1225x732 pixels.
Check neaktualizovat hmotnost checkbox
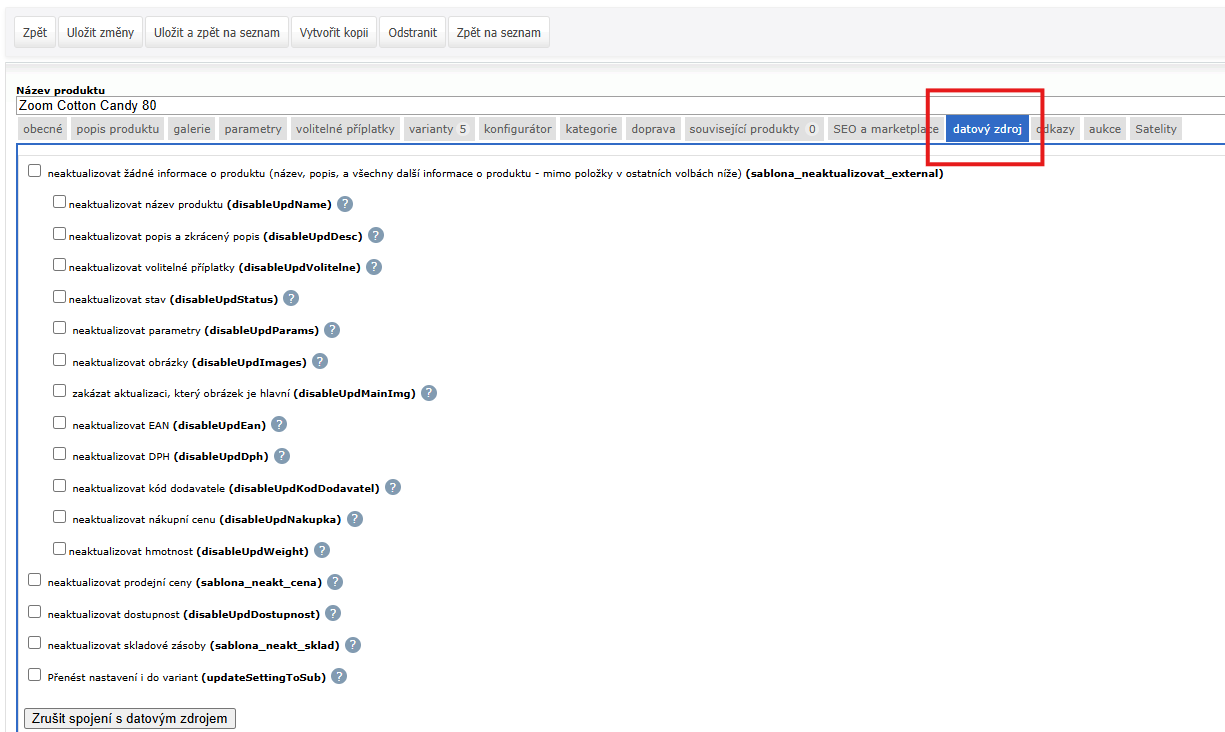[59, 548]
